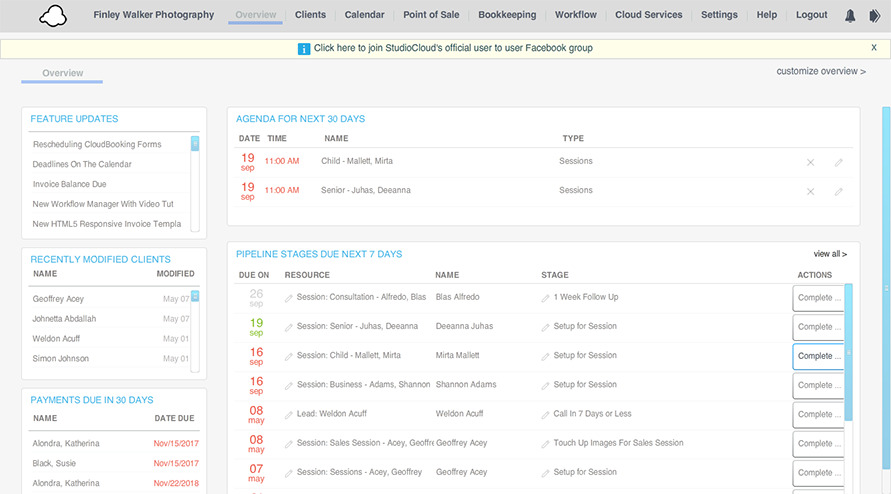The height and width of the screenshot is (494, 891).
Task: Open client Johnetta Abdallah
Action: 64,319
